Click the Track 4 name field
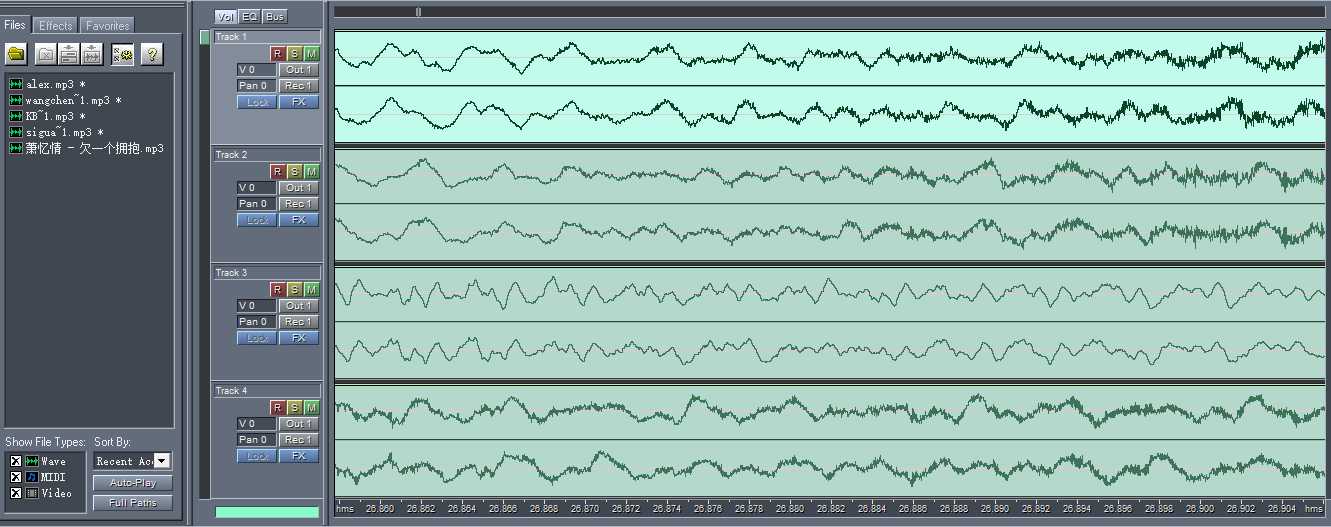 pos(267,391)
